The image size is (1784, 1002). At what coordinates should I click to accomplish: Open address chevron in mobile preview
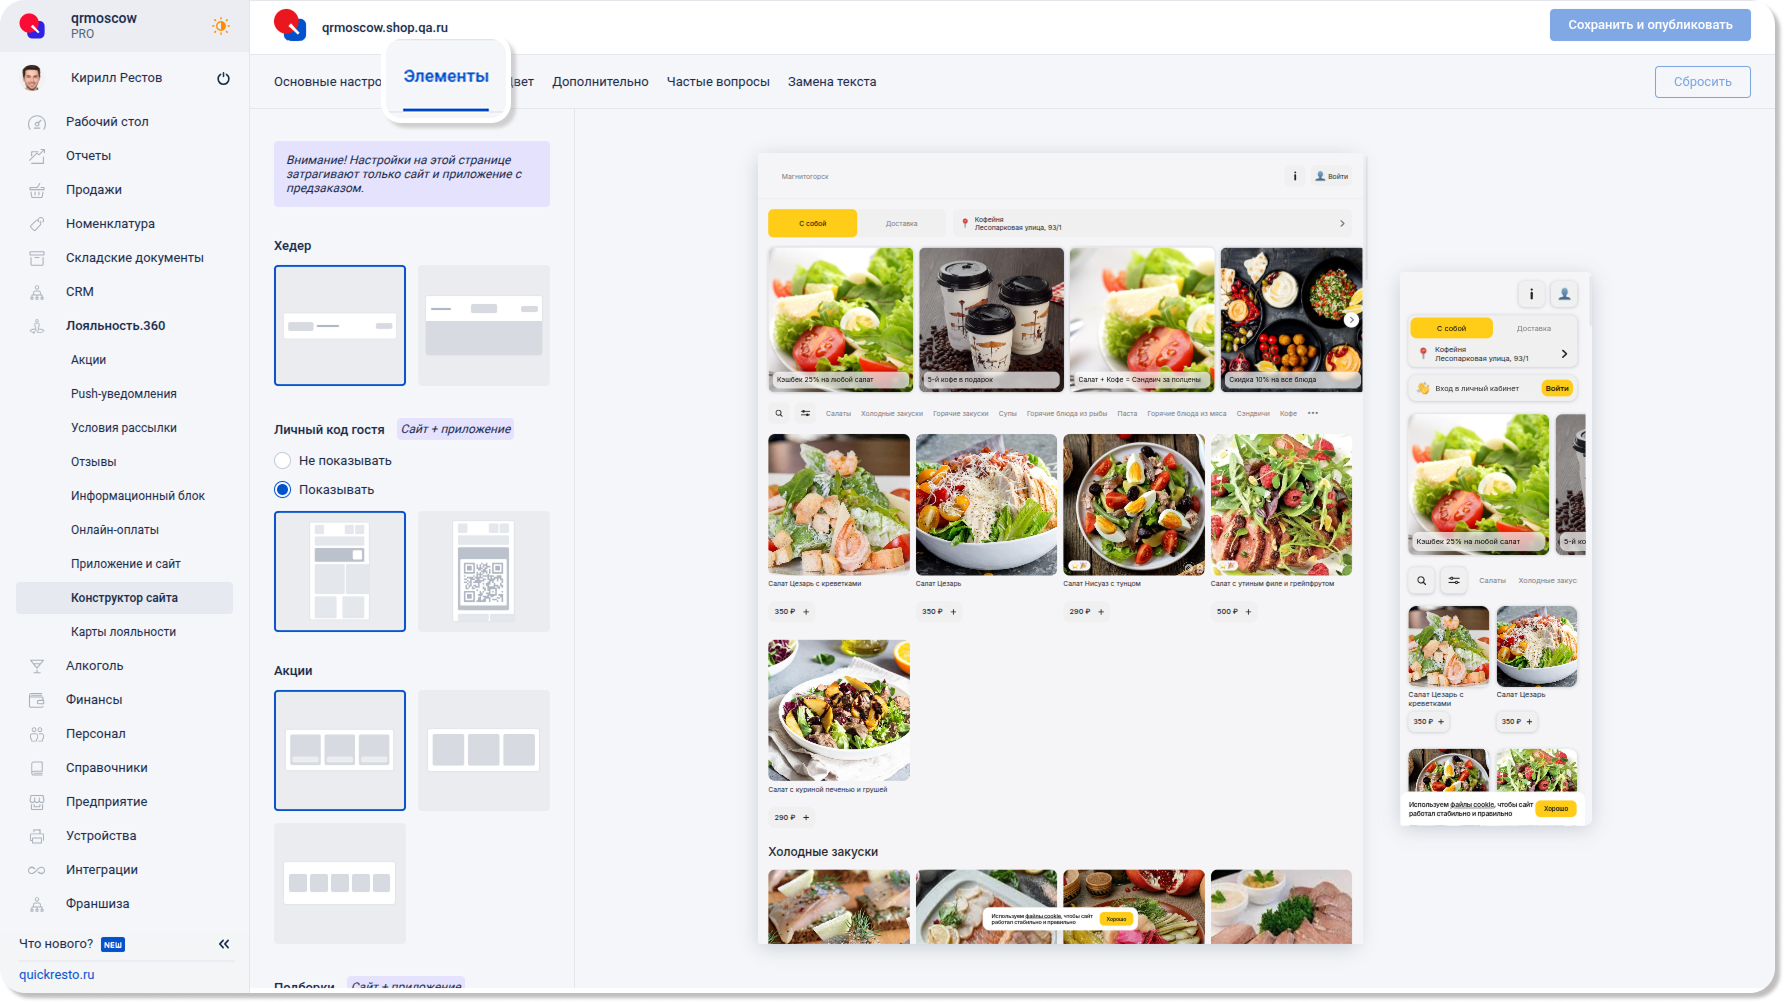point(1564,354)
